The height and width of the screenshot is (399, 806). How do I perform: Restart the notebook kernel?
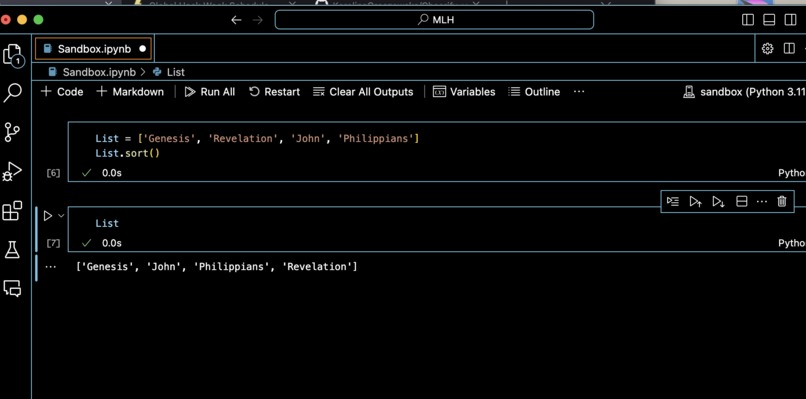(x=274, y=92)
